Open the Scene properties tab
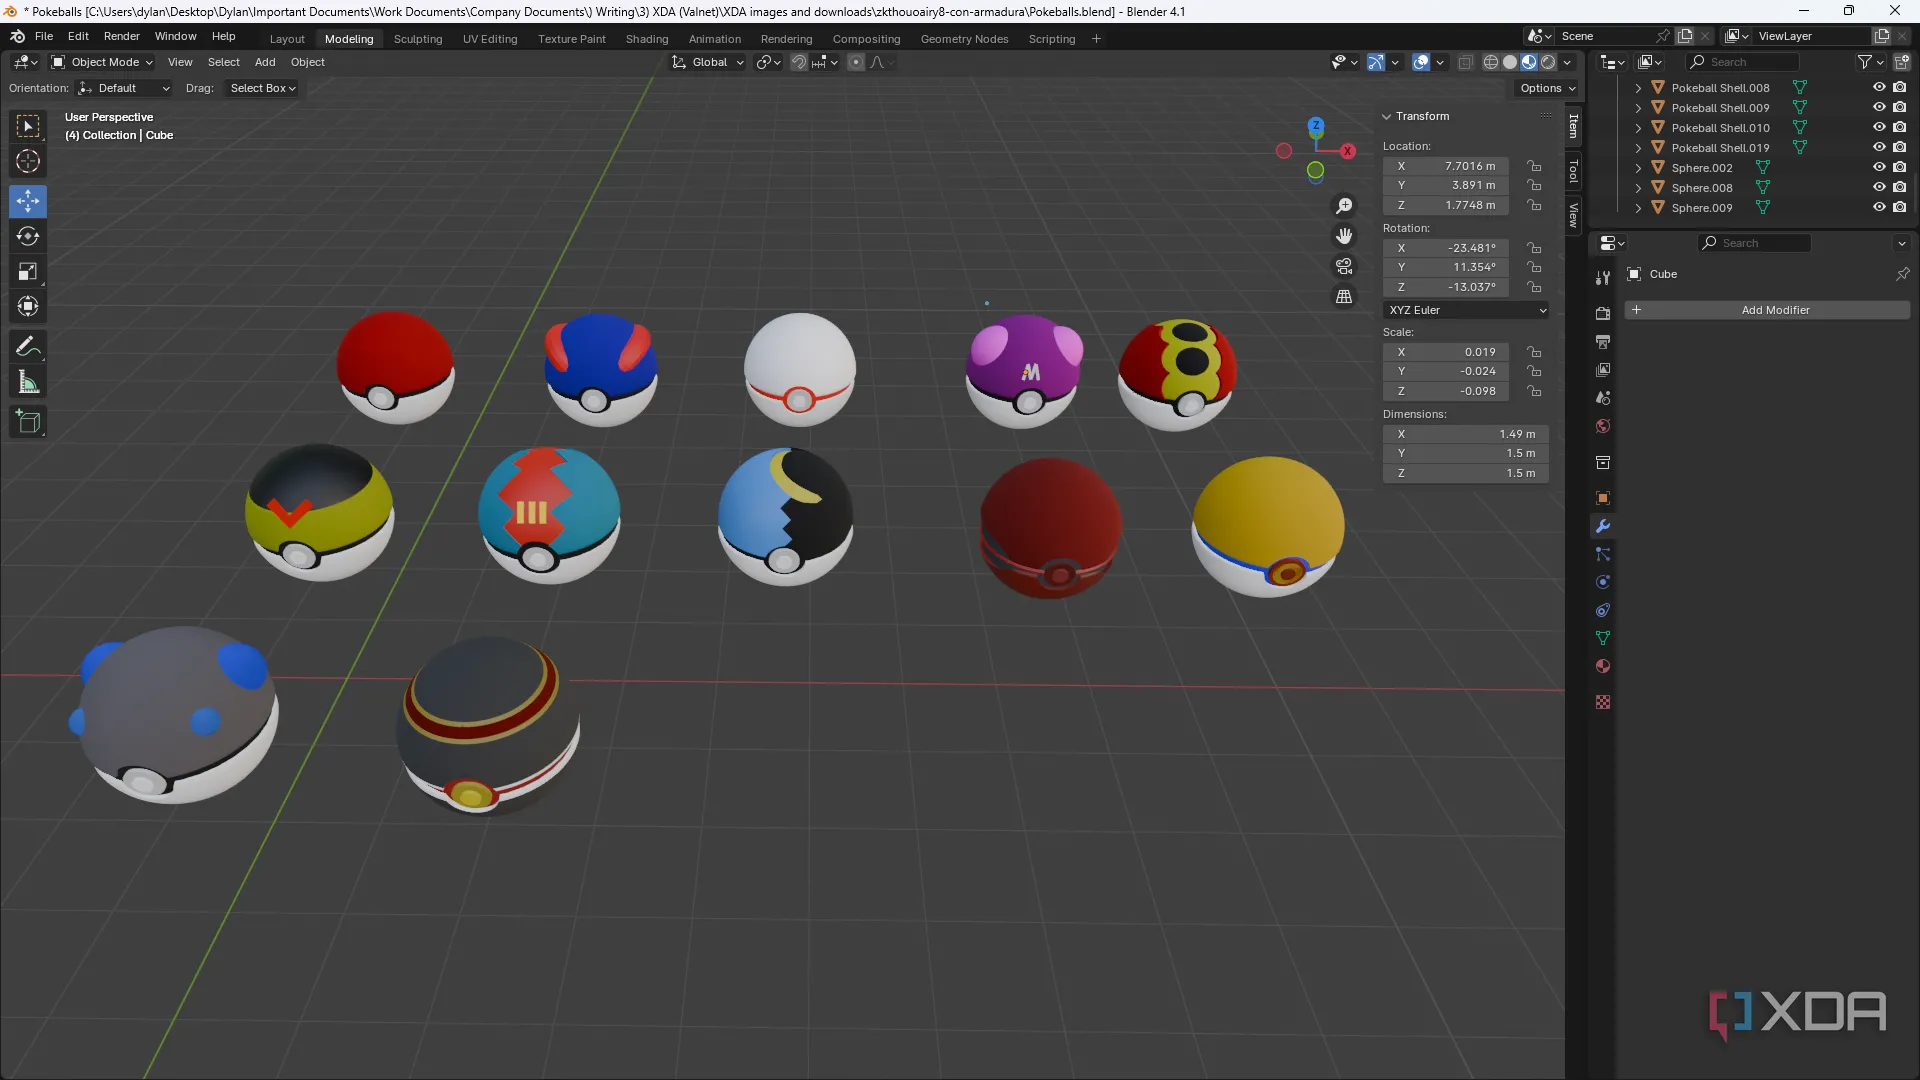Viewport: 1920px width, 1080px height. (1603, 397)
